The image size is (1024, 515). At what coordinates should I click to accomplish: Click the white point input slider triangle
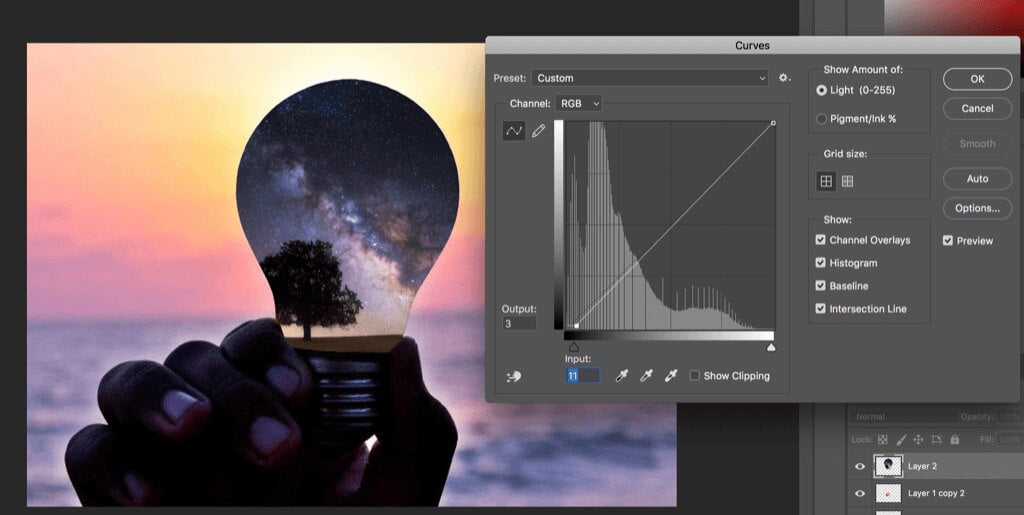point(771,347)
